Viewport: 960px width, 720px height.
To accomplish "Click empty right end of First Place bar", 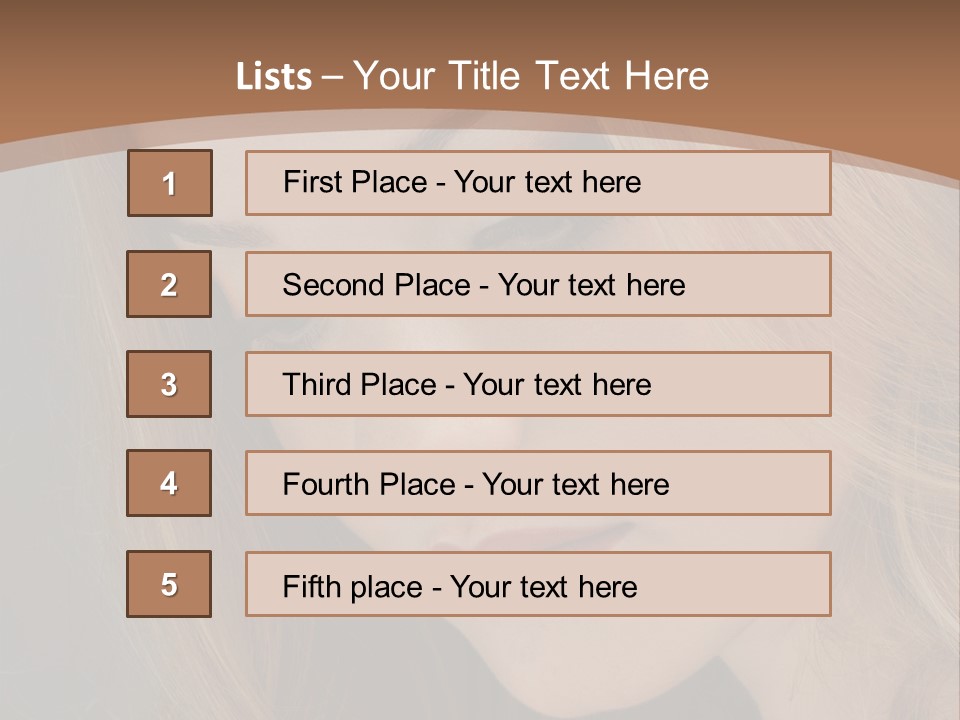I will click(760, 183).
